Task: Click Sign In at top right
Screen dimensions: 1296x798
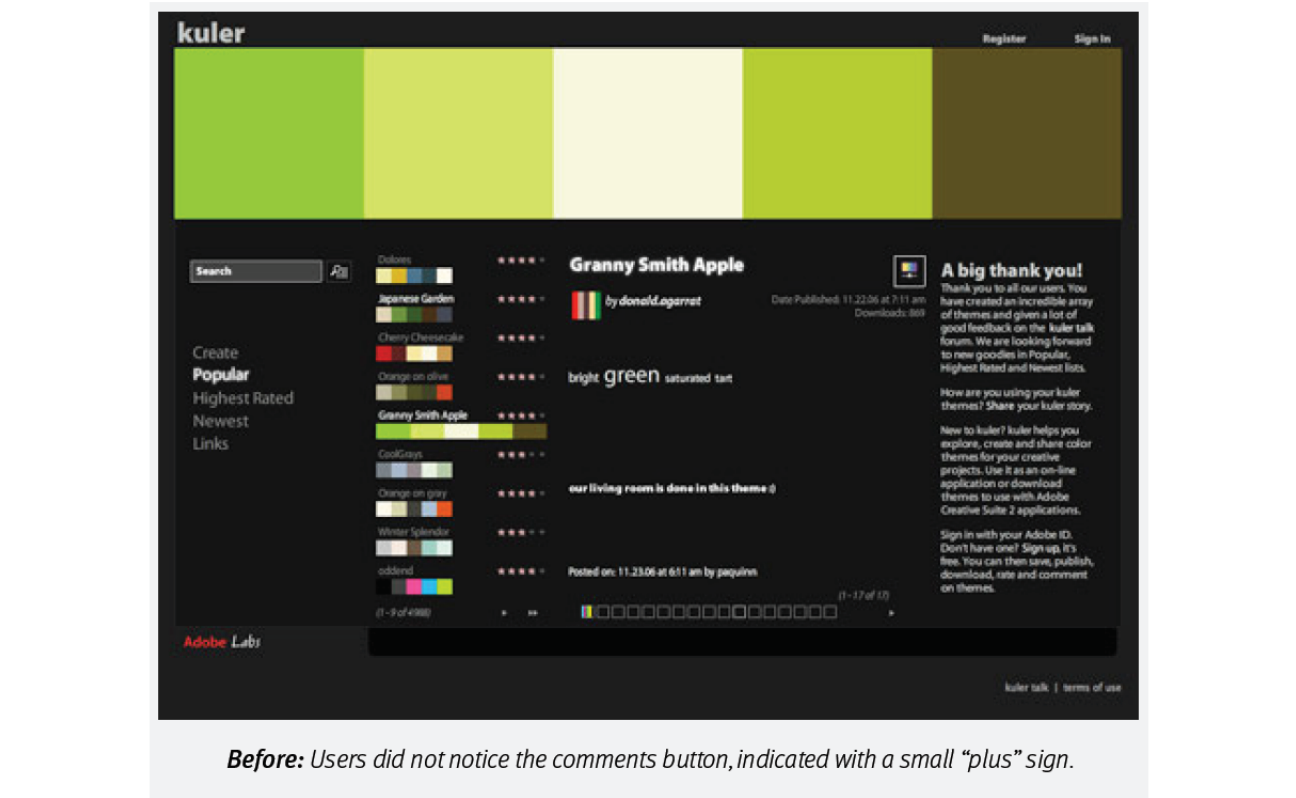Action: (1092, 39)
